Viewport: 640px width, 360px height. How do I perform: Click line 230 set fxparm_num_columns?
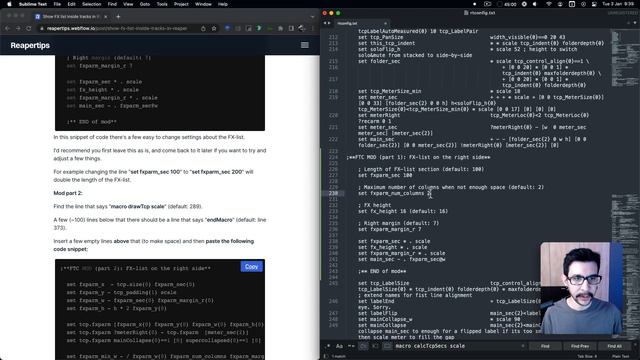[x=394, y=193]
